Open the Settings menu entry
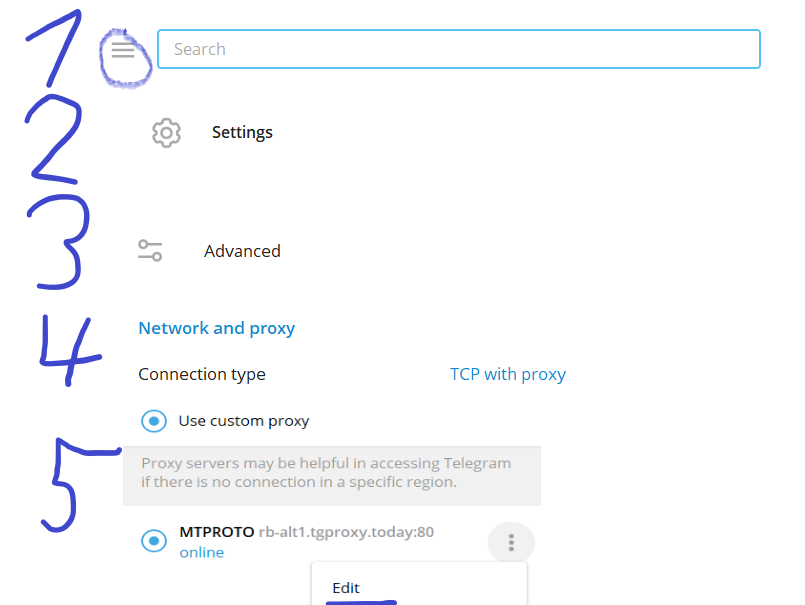805x605 pixels. coord(242,133)
